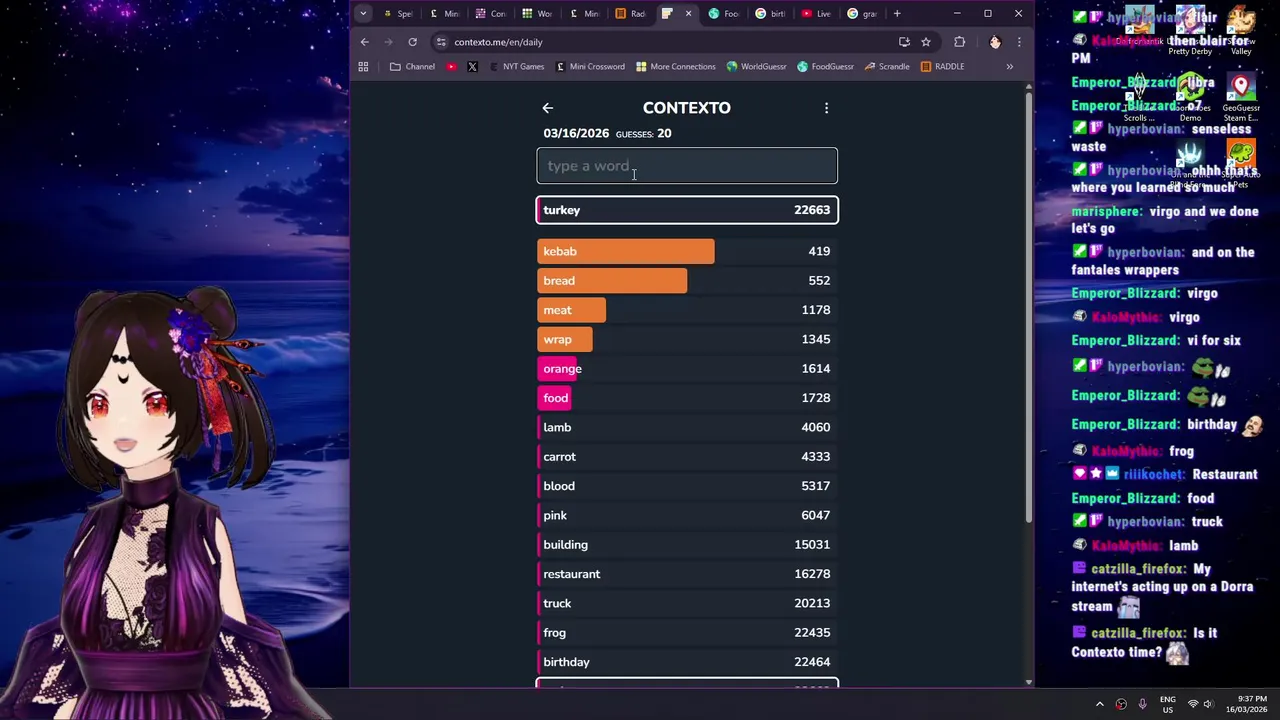Open the WorldGuessr bookmark
This screenshot has height=720, width=1280.
[756, 67]
